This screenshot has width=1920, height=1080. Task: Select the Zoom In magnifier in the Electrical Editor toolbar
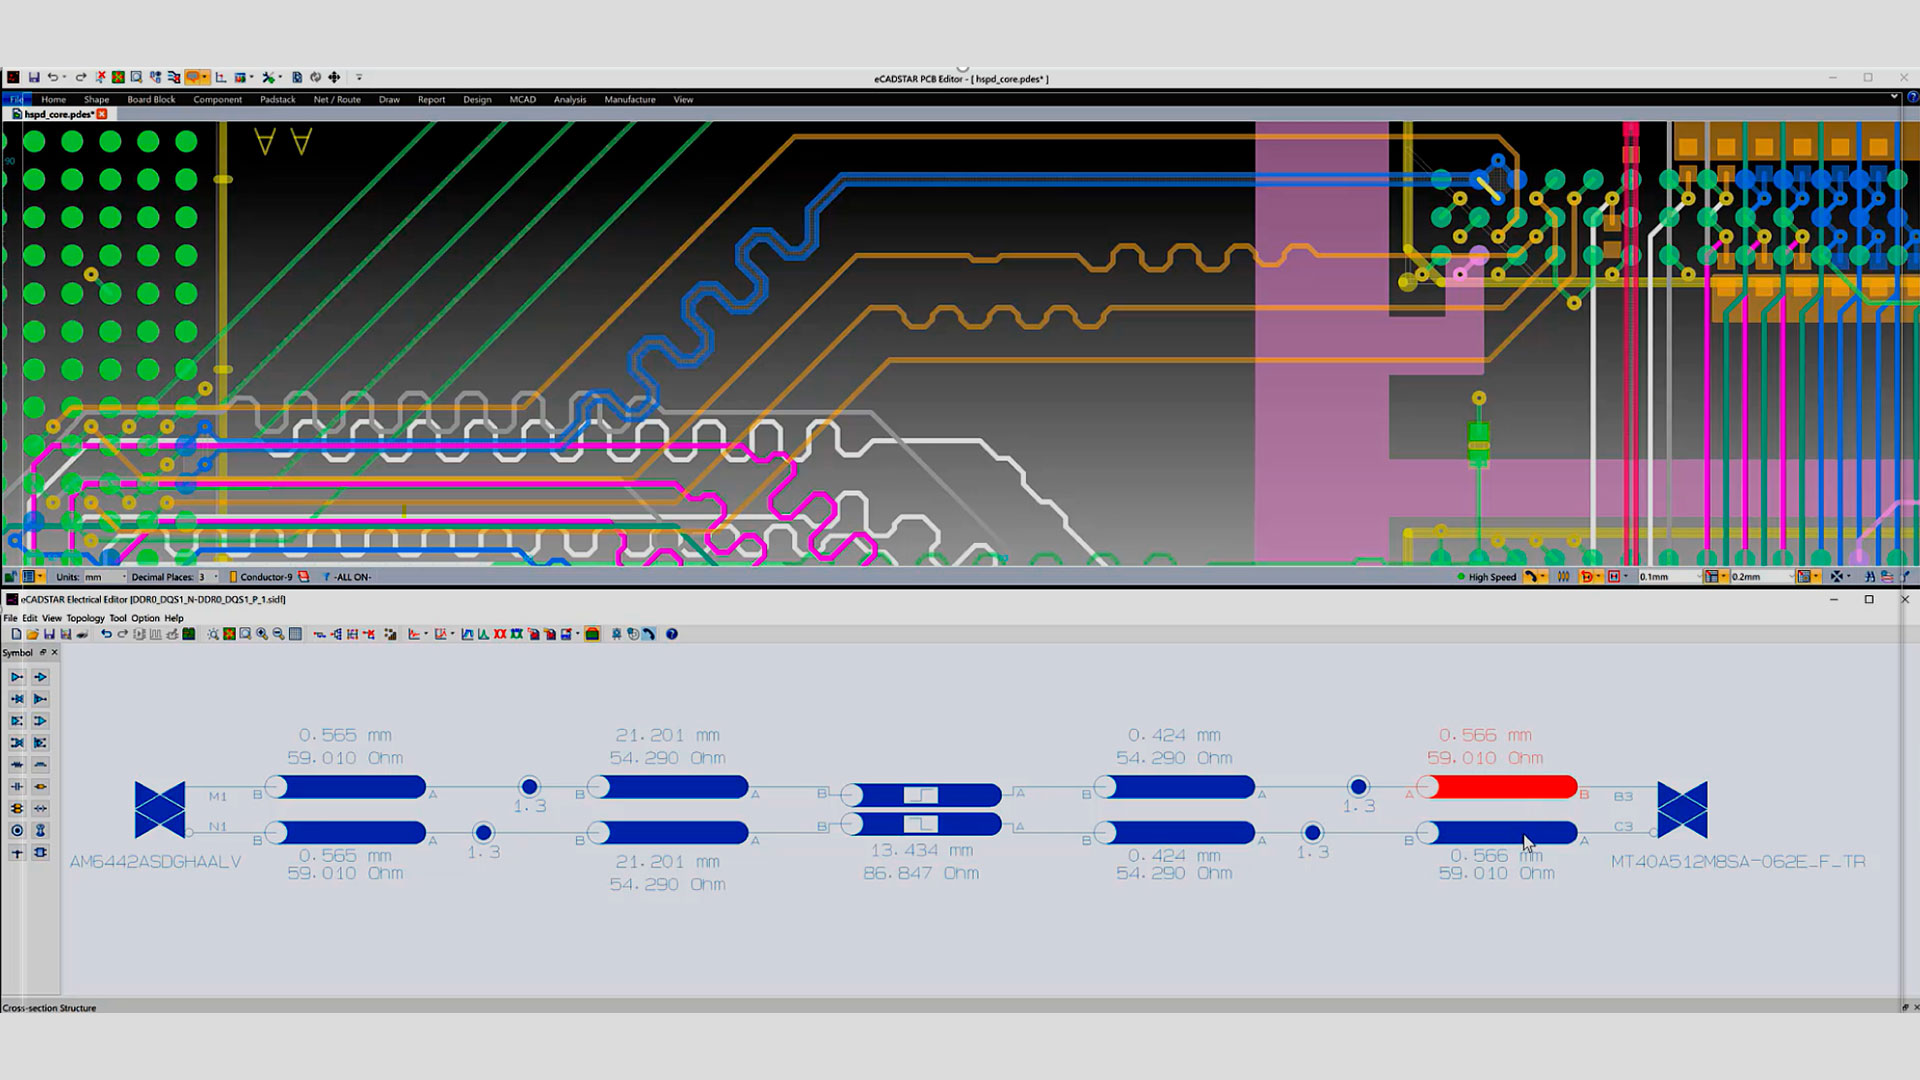pos(261,634)
